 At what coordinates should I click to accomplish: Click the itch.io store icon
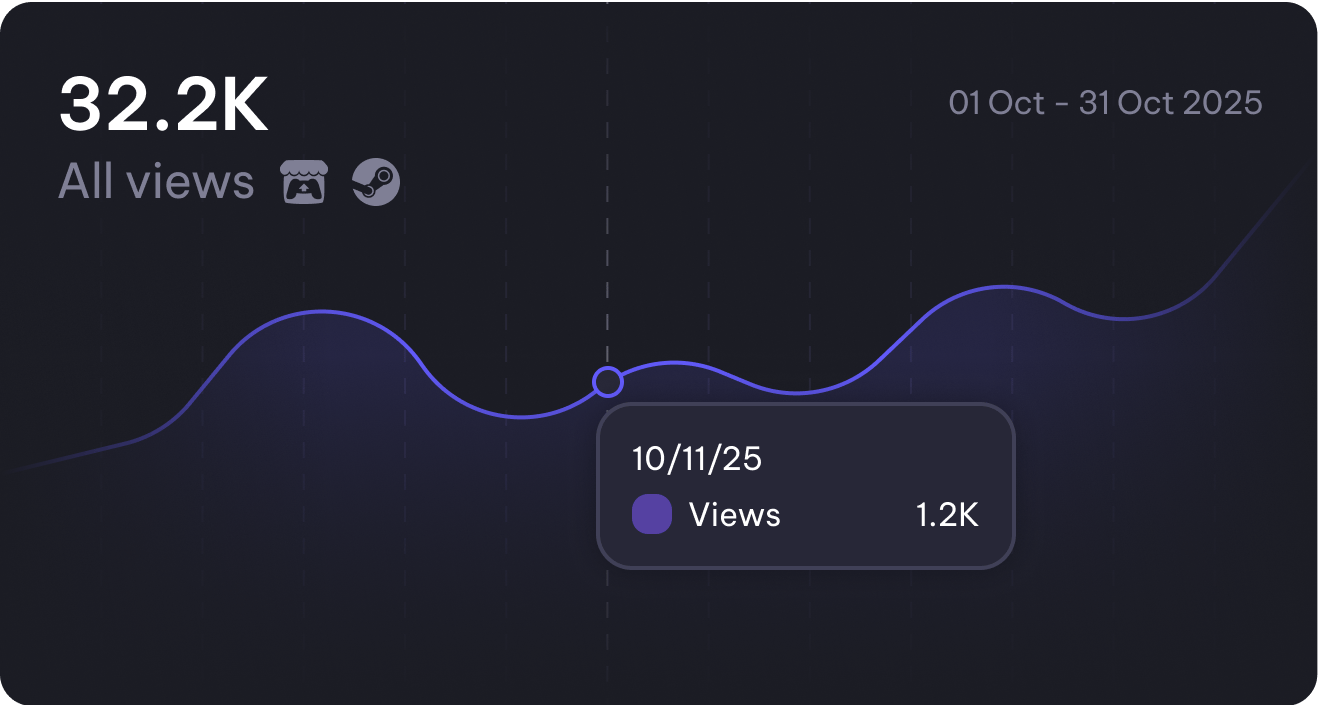pos(304,183)
